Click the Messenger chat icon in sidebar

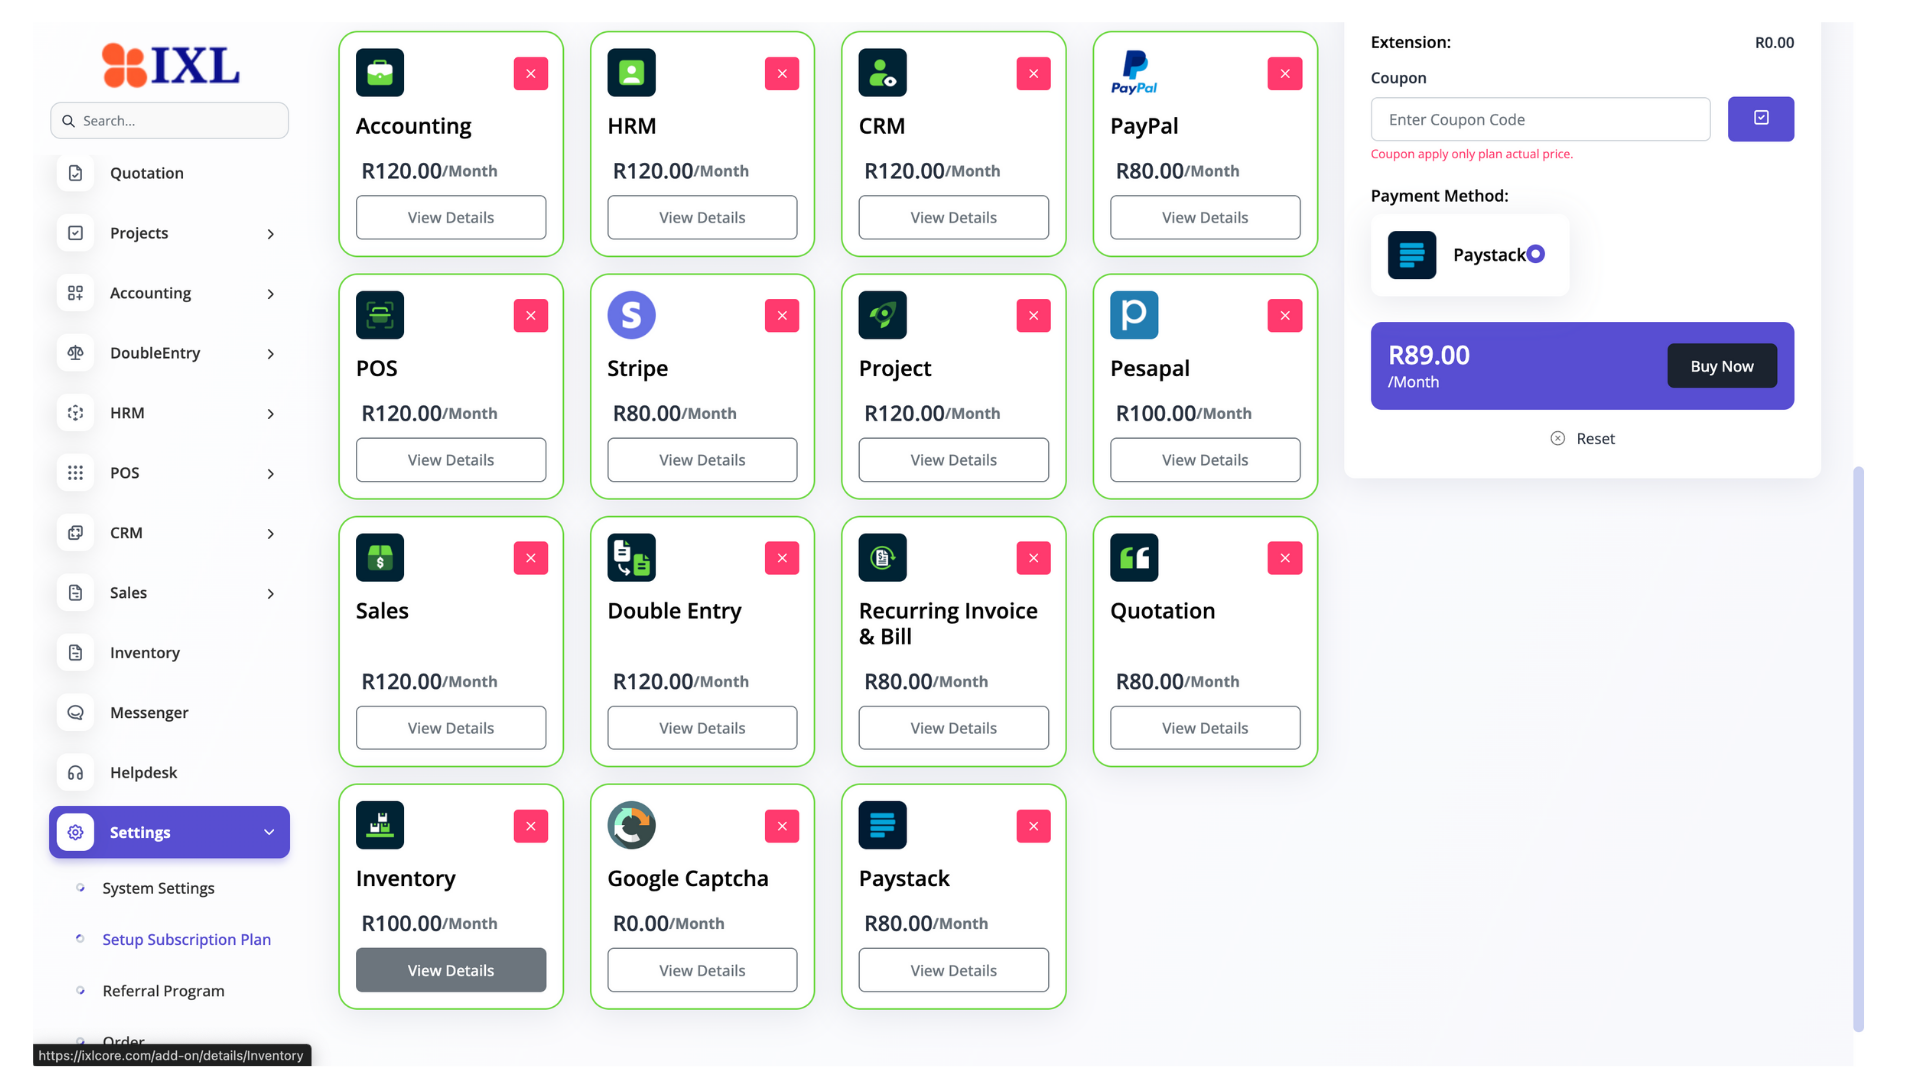[75, 713]
